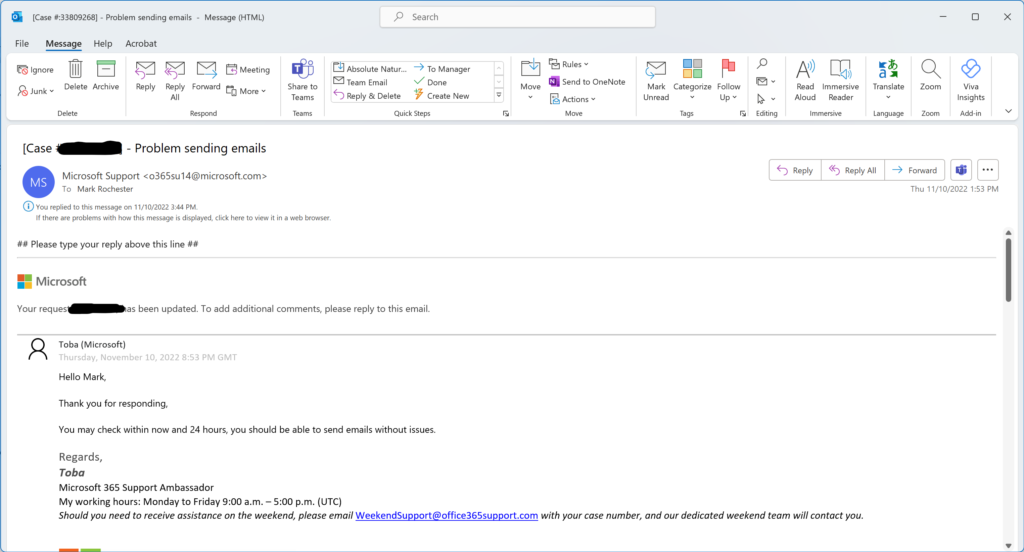Click the message vertical scrollbar thumb
Screen dimensions: 1024x552
click(x=1008, y=270)
